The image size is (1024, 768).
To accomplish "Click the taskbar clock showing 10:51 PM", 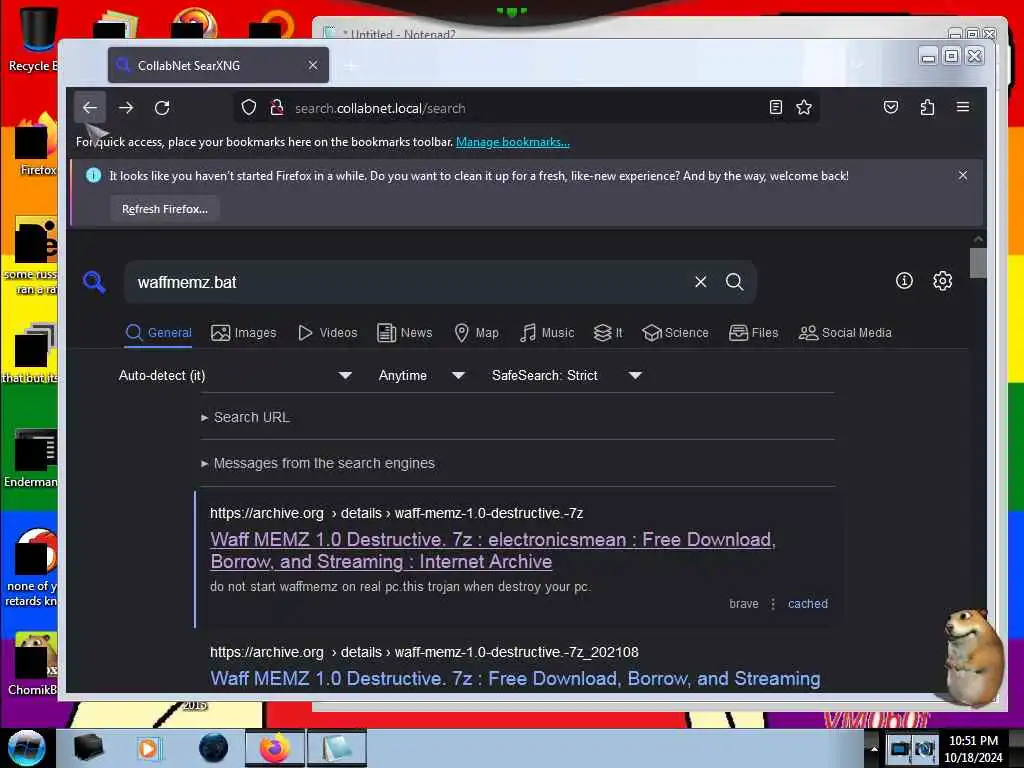I will coord(973,748).
